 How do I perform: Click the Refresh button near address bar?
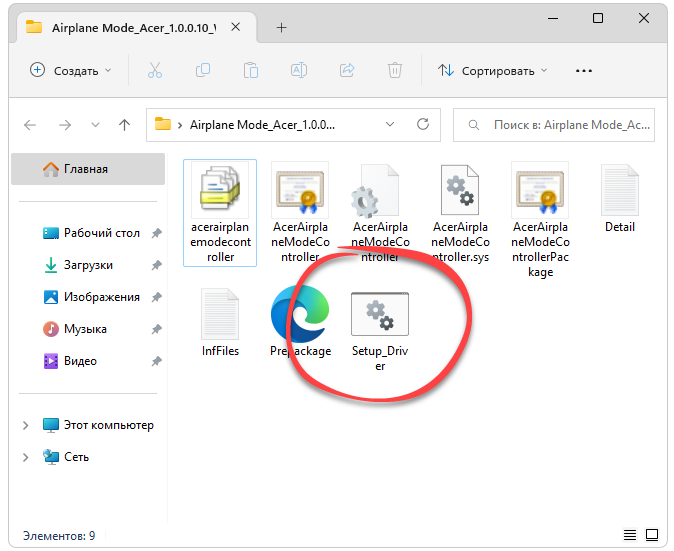[423, 125]
